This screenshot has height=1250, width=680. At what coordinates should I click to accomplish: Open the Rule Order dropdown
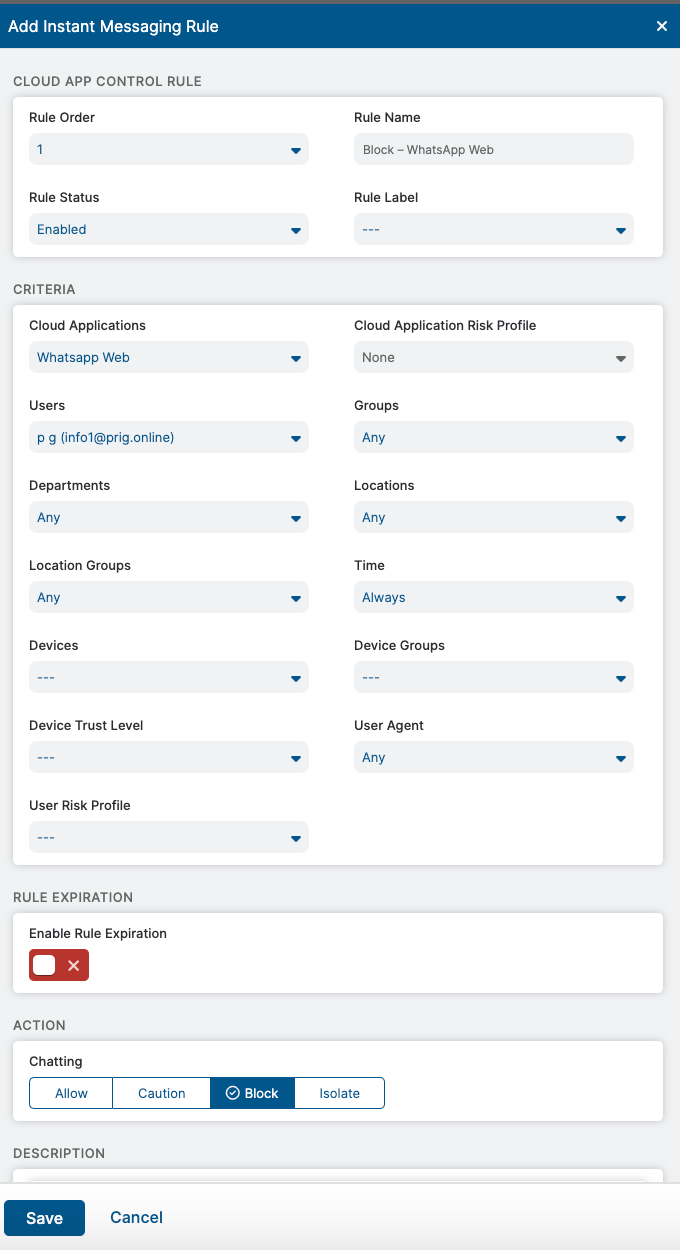pos(169,149)
